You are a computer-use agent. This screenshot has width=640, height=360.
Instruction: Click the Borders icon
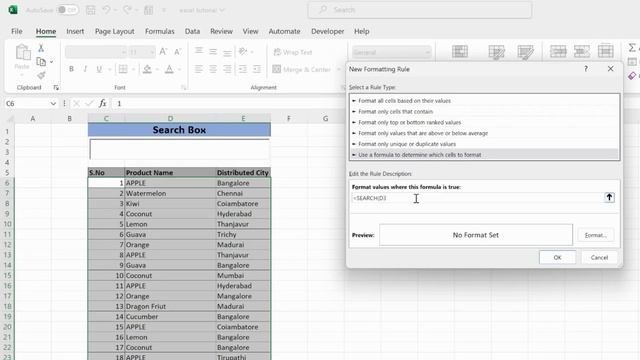pos(123,69)
